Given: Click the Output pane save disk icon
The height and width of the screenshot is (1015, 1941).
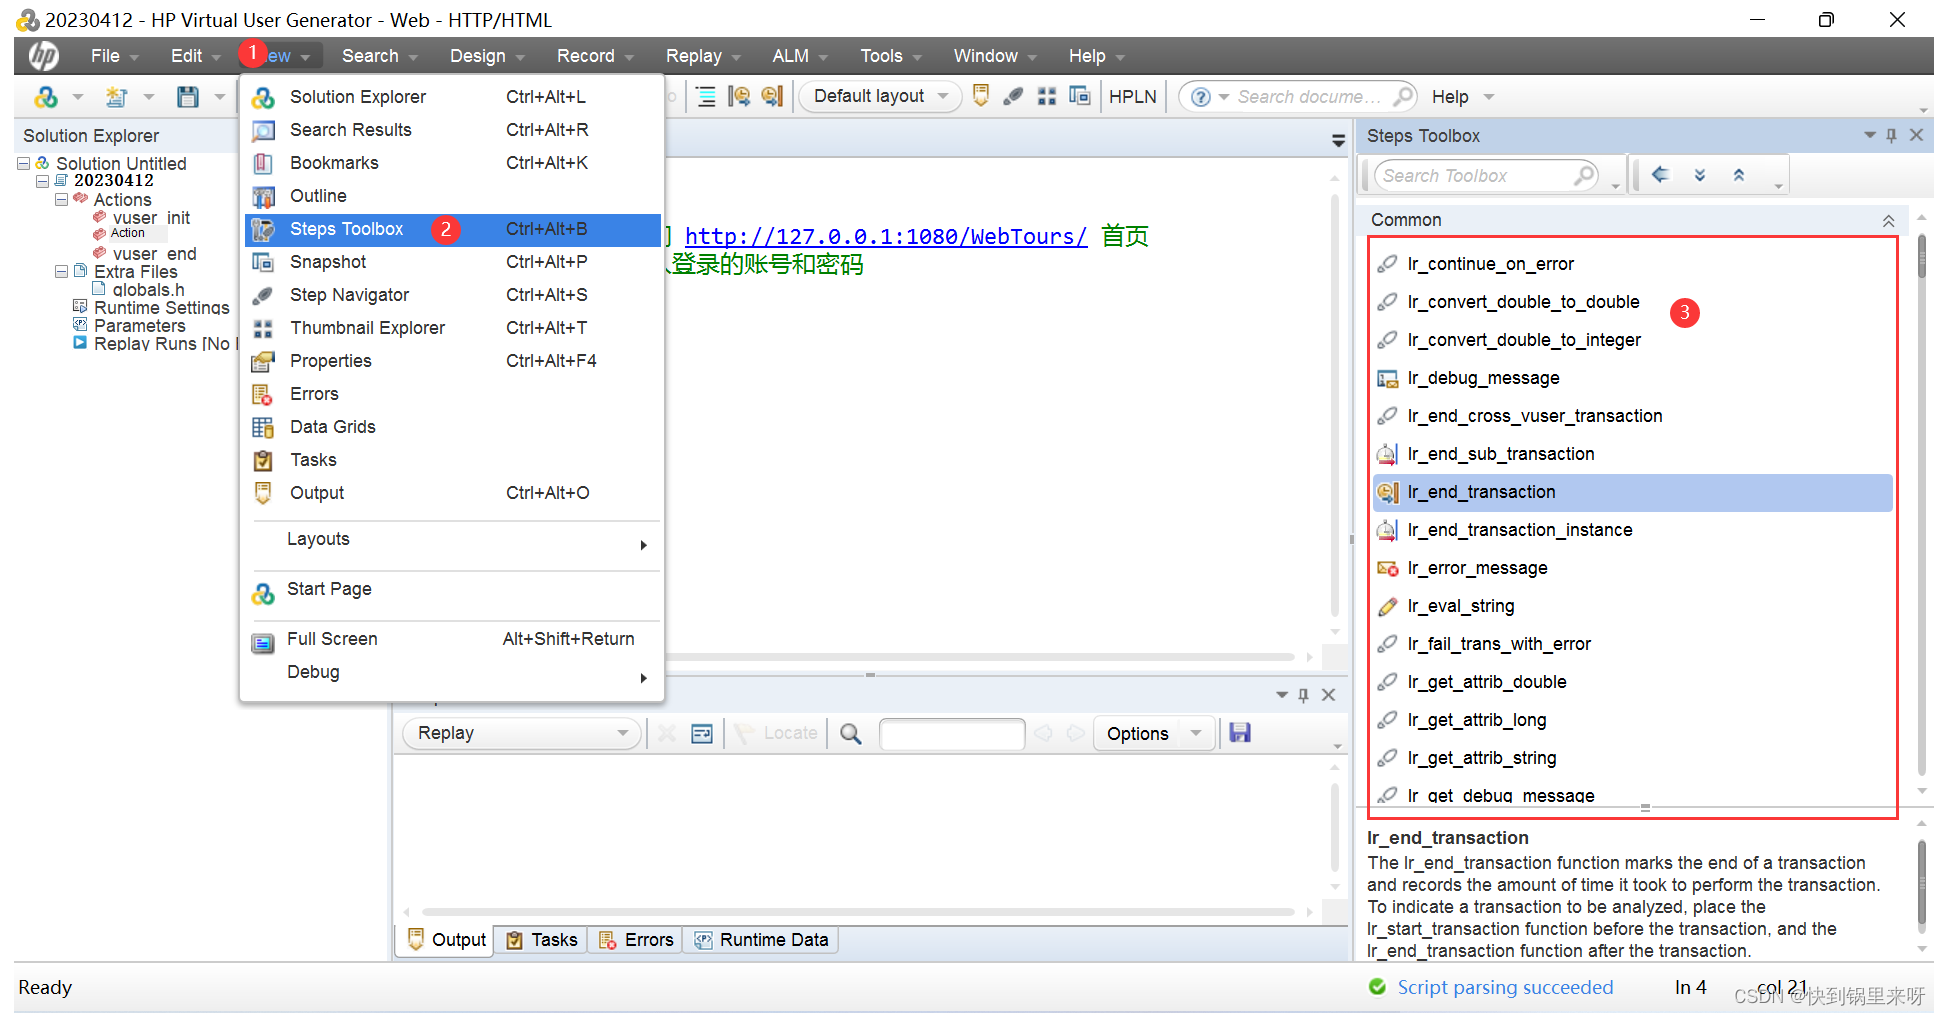Looking at the screenshot, I should click(x=1240, y=733).
